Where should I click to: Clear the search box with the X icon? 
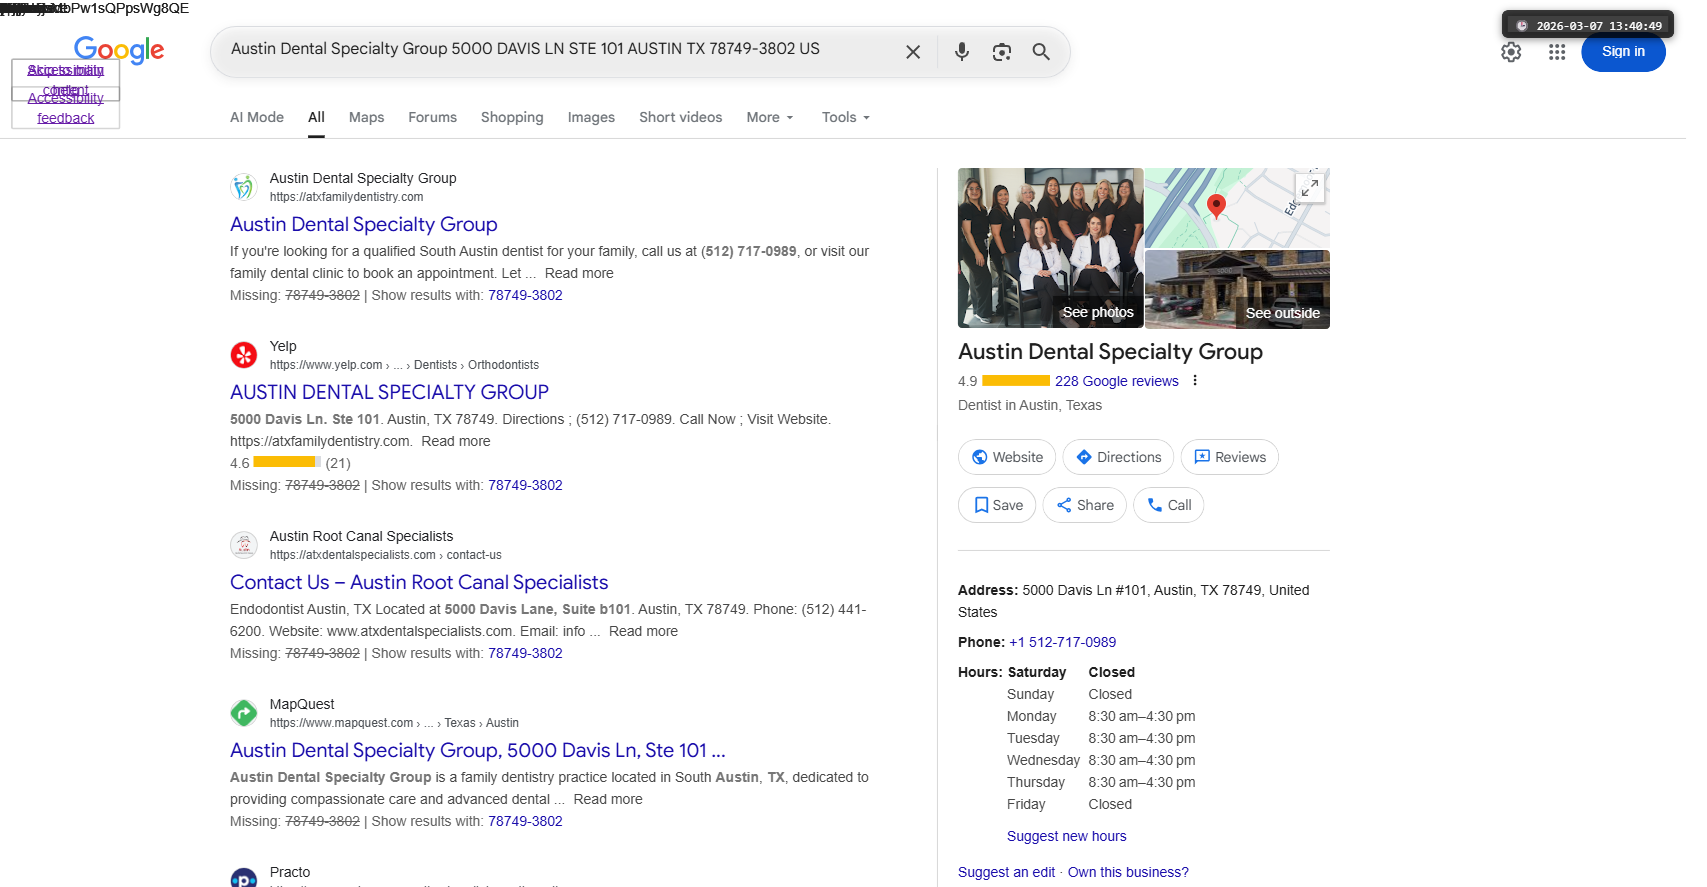(x=912, y=52)
